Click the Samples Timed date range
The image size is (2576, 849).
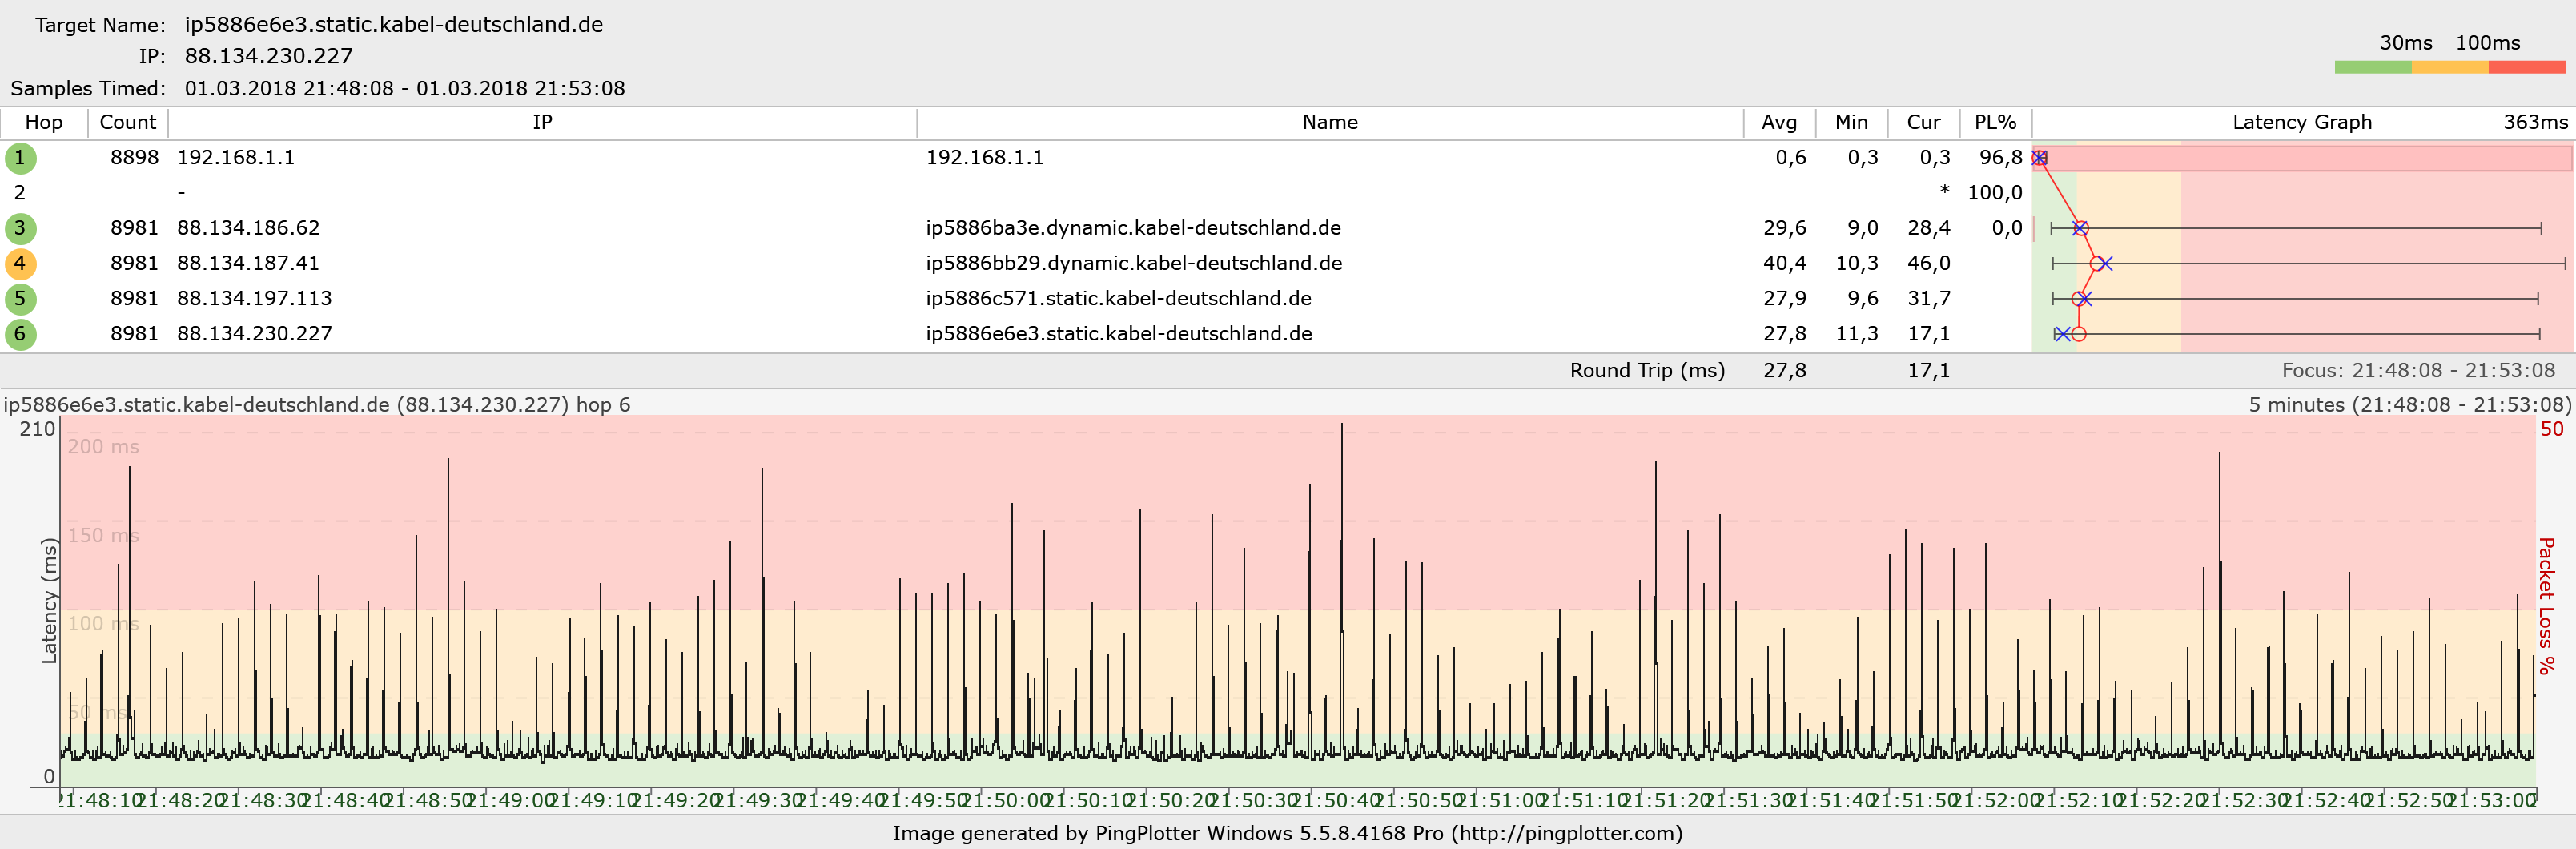(405, 88)
